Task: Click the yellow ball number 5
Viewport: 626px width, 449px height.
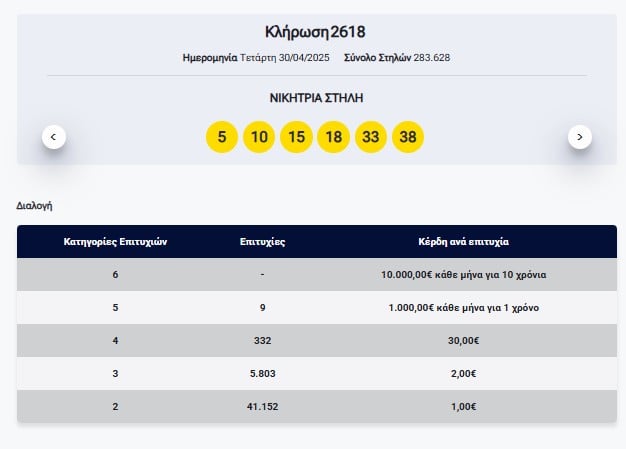Action: 222,137
